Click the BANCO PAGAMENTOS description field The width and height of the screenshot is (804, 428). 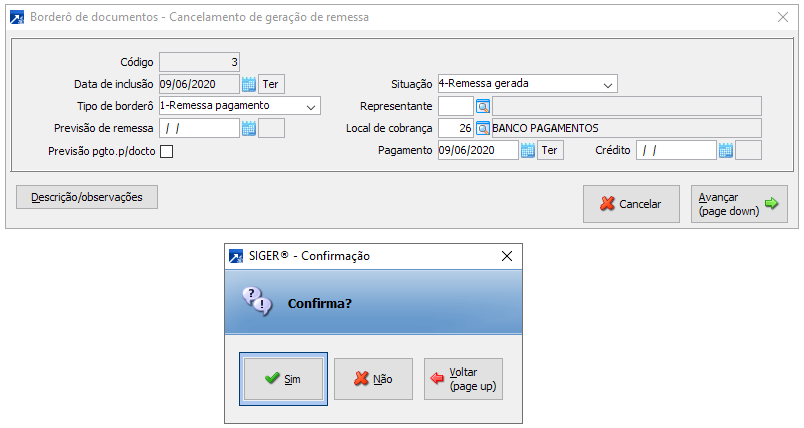coord(627,128)
